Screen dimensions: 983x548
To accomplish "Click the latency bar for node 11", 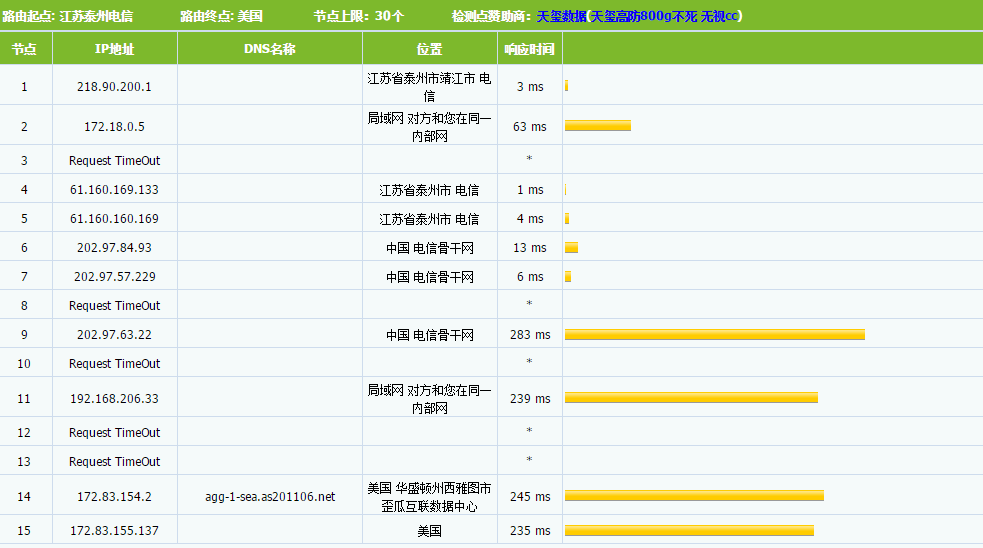I will coord(691,398).
